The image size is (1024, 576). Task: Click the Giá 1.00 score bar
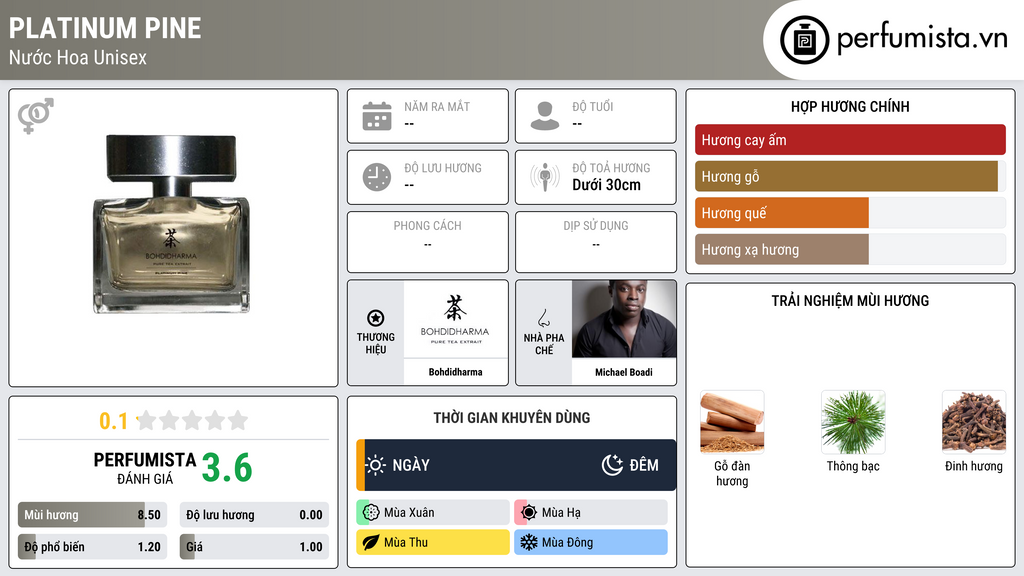[254, 547]
